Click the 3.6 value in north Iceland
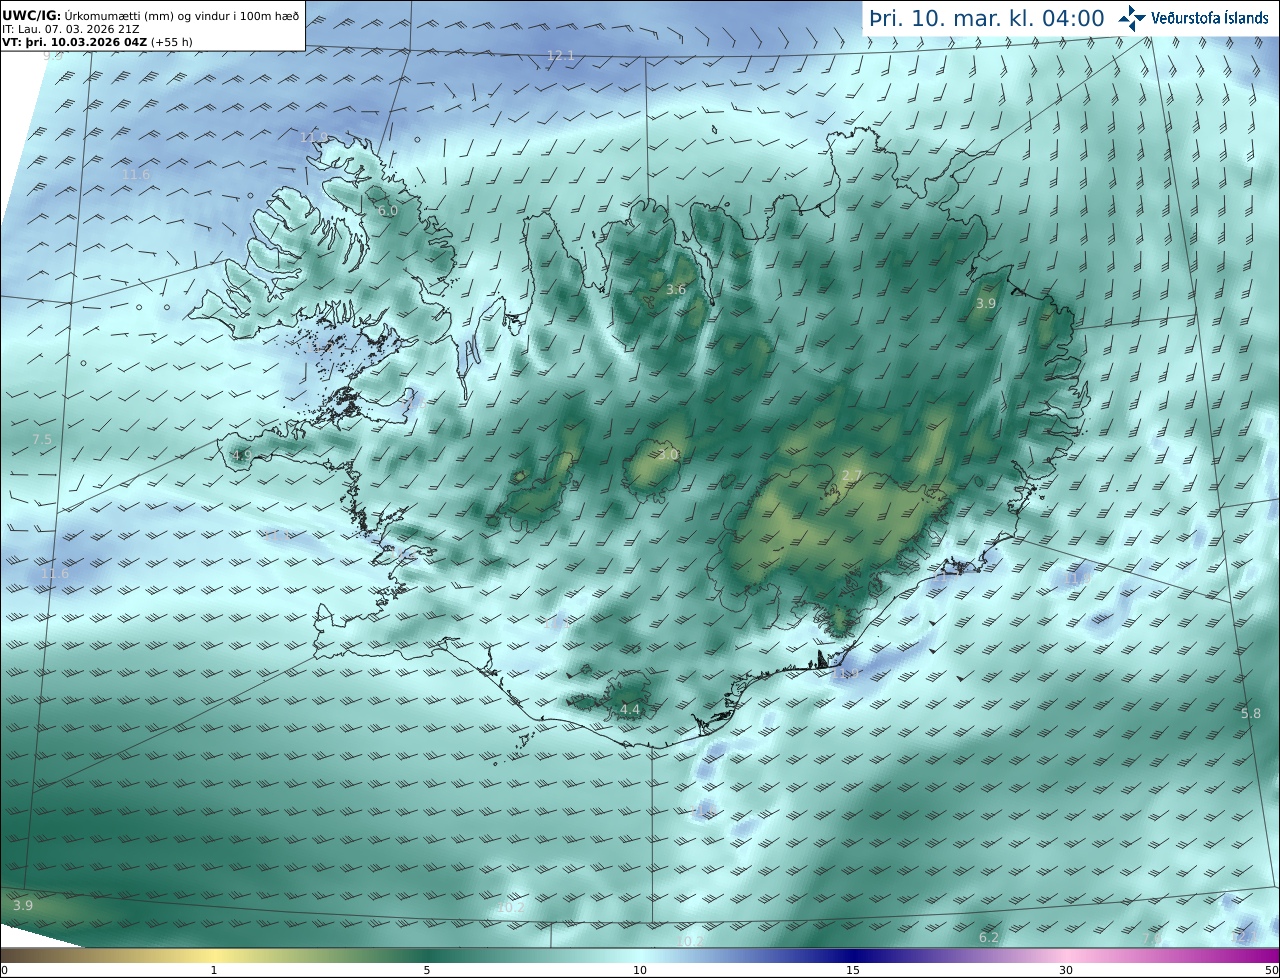This screenshot has width=1280, height=978. pyautogui.click(x=676, y=290)
